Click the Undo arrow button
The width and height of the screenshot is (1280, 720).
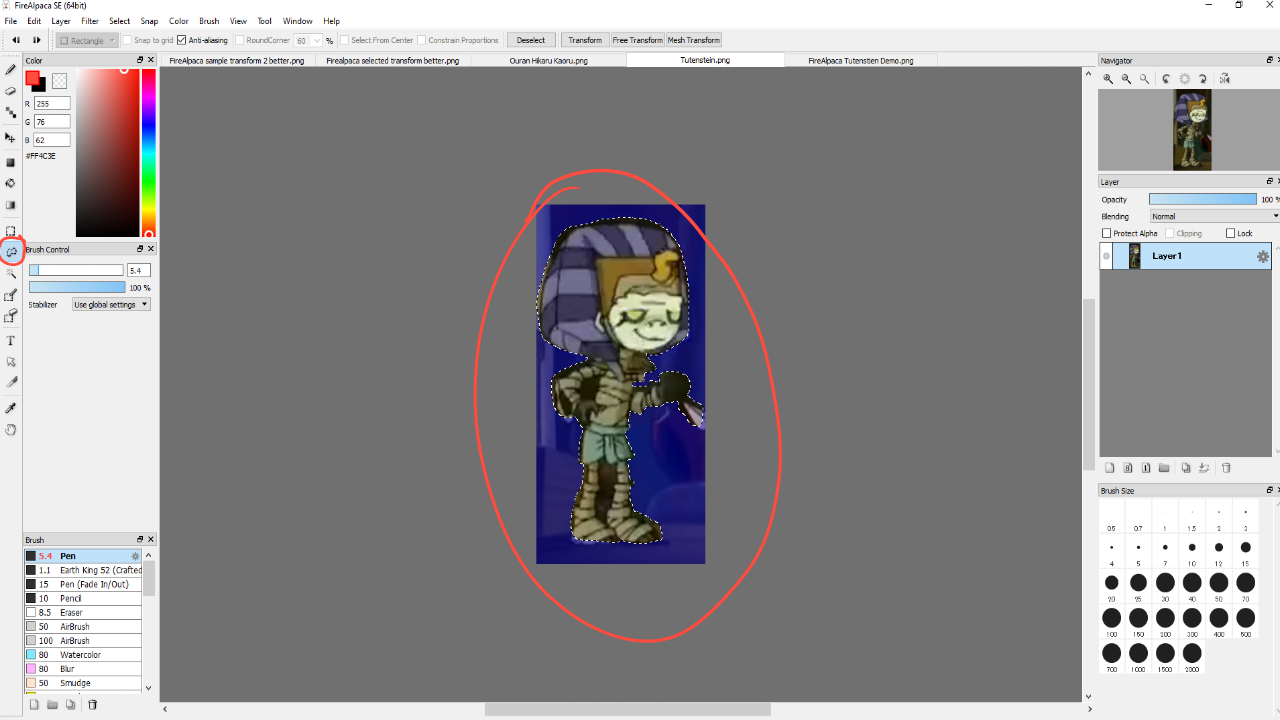[x=16, y=41]
